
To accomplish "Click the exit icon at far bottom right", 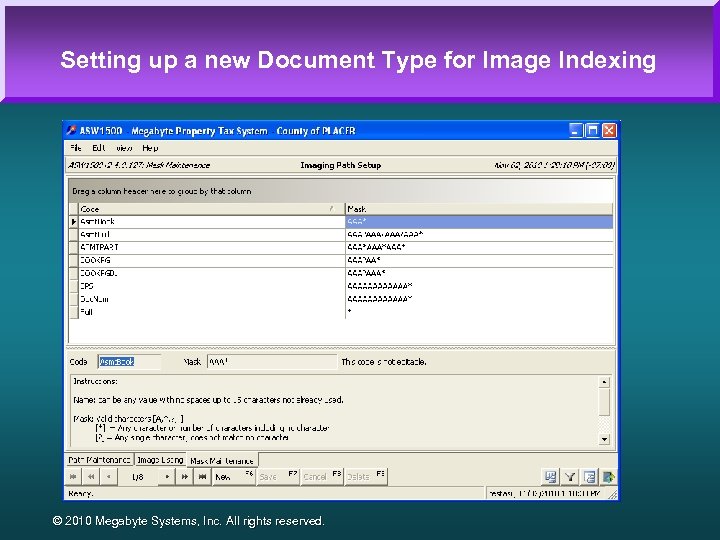I will coord(609,477).
